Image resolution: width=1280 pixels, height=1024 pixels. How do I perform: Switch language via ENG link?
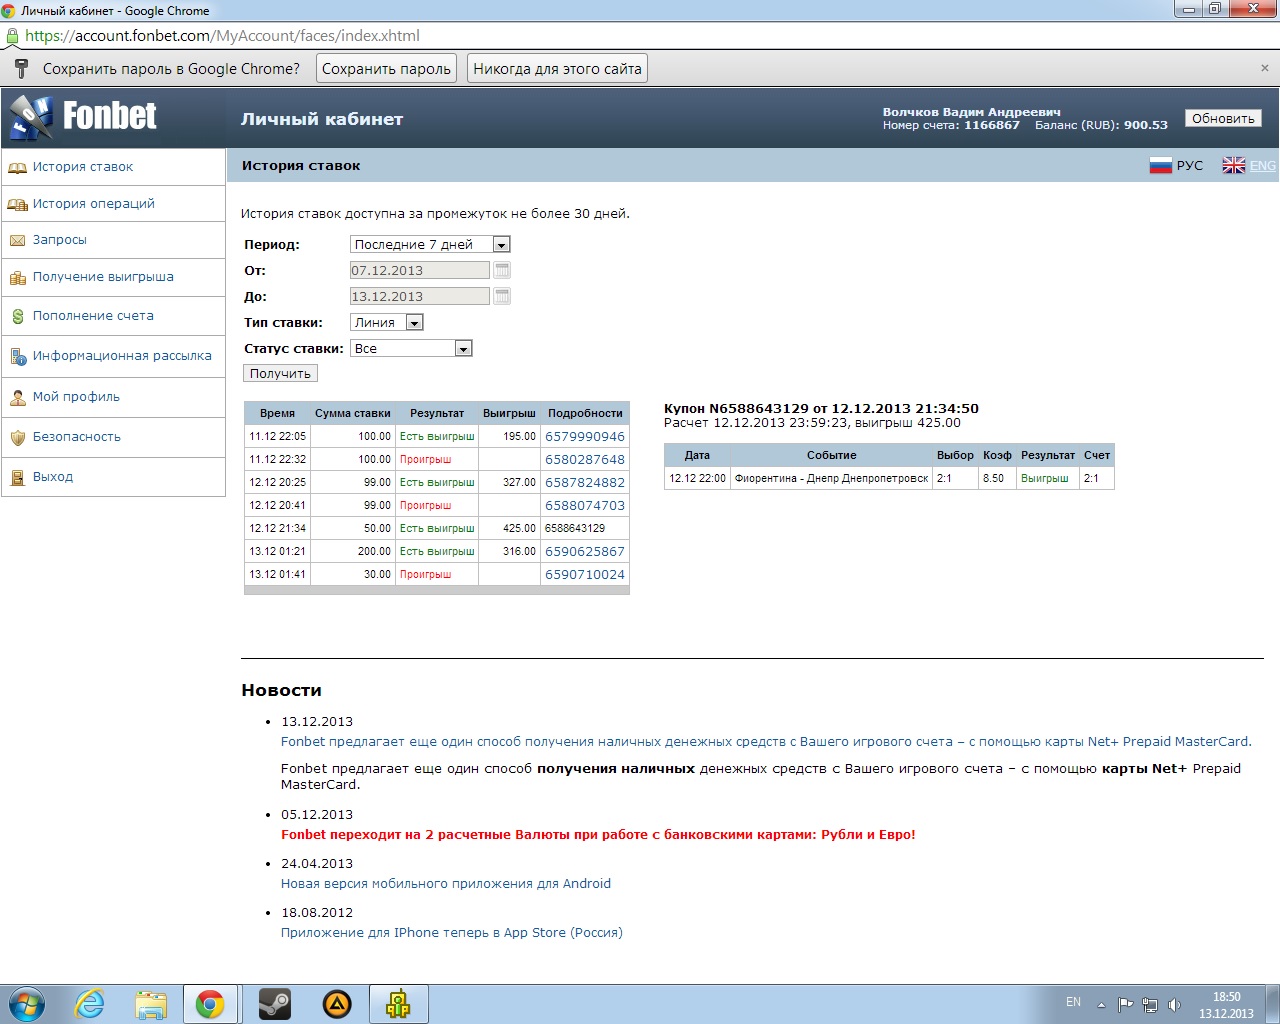(x=1263, y=166)
